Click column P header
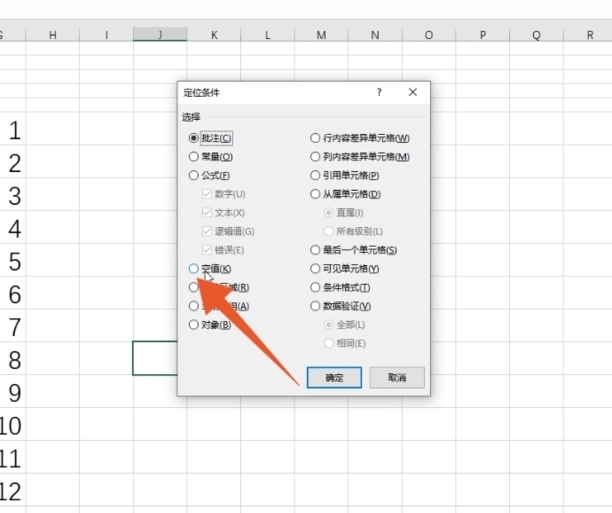Viewport: 612px width, 513px height. pyautogui.click(x=483, y=35)
